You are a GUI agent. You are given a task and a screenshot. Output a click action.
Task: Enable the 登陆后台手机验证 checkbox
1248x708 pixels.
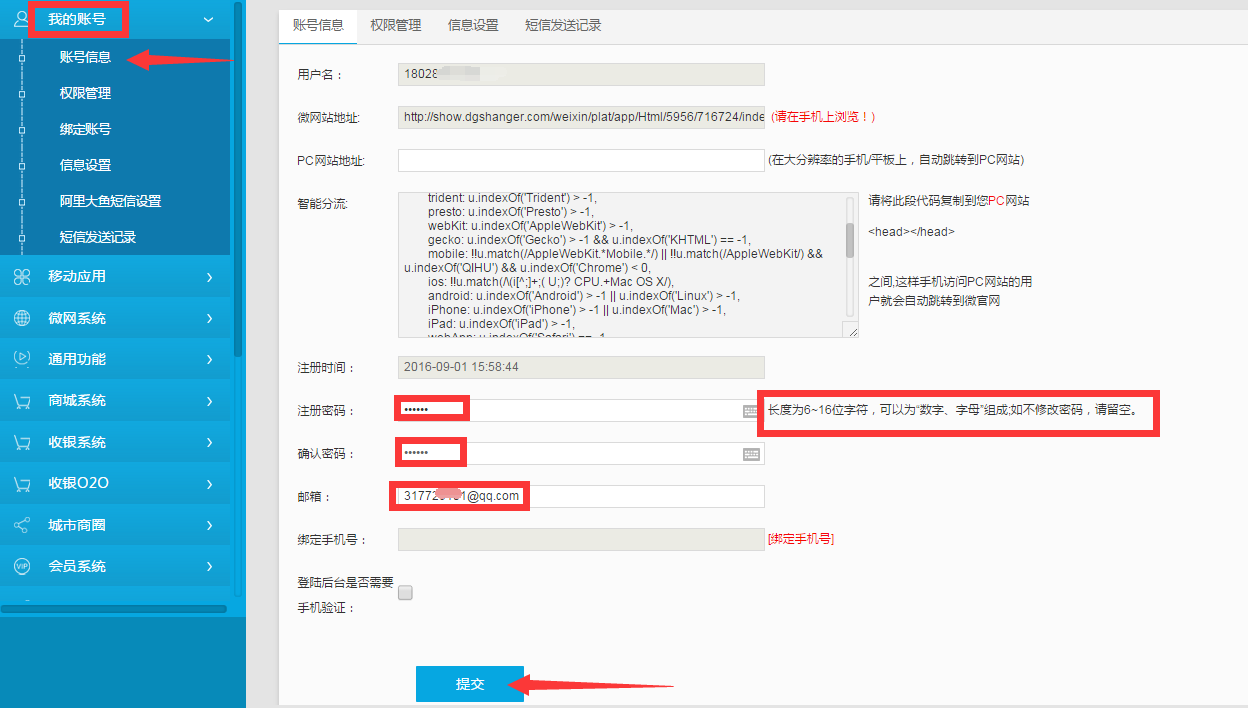[x=405, y=593]
